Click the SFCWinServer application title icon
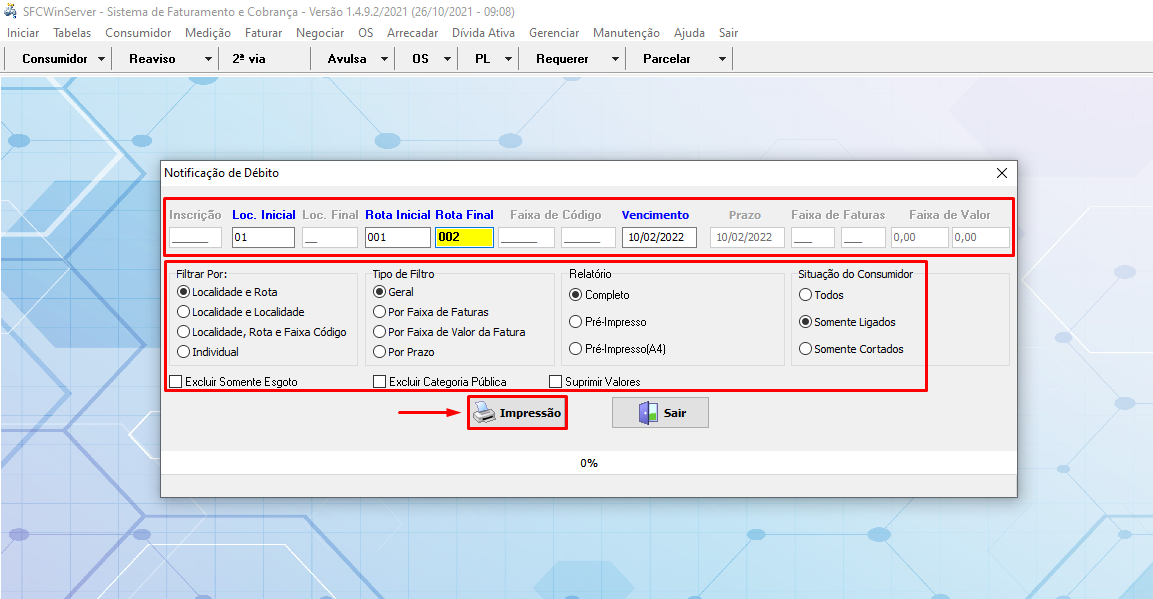The height and width of the screenshot is (599, 1153). tap(11, 11)
